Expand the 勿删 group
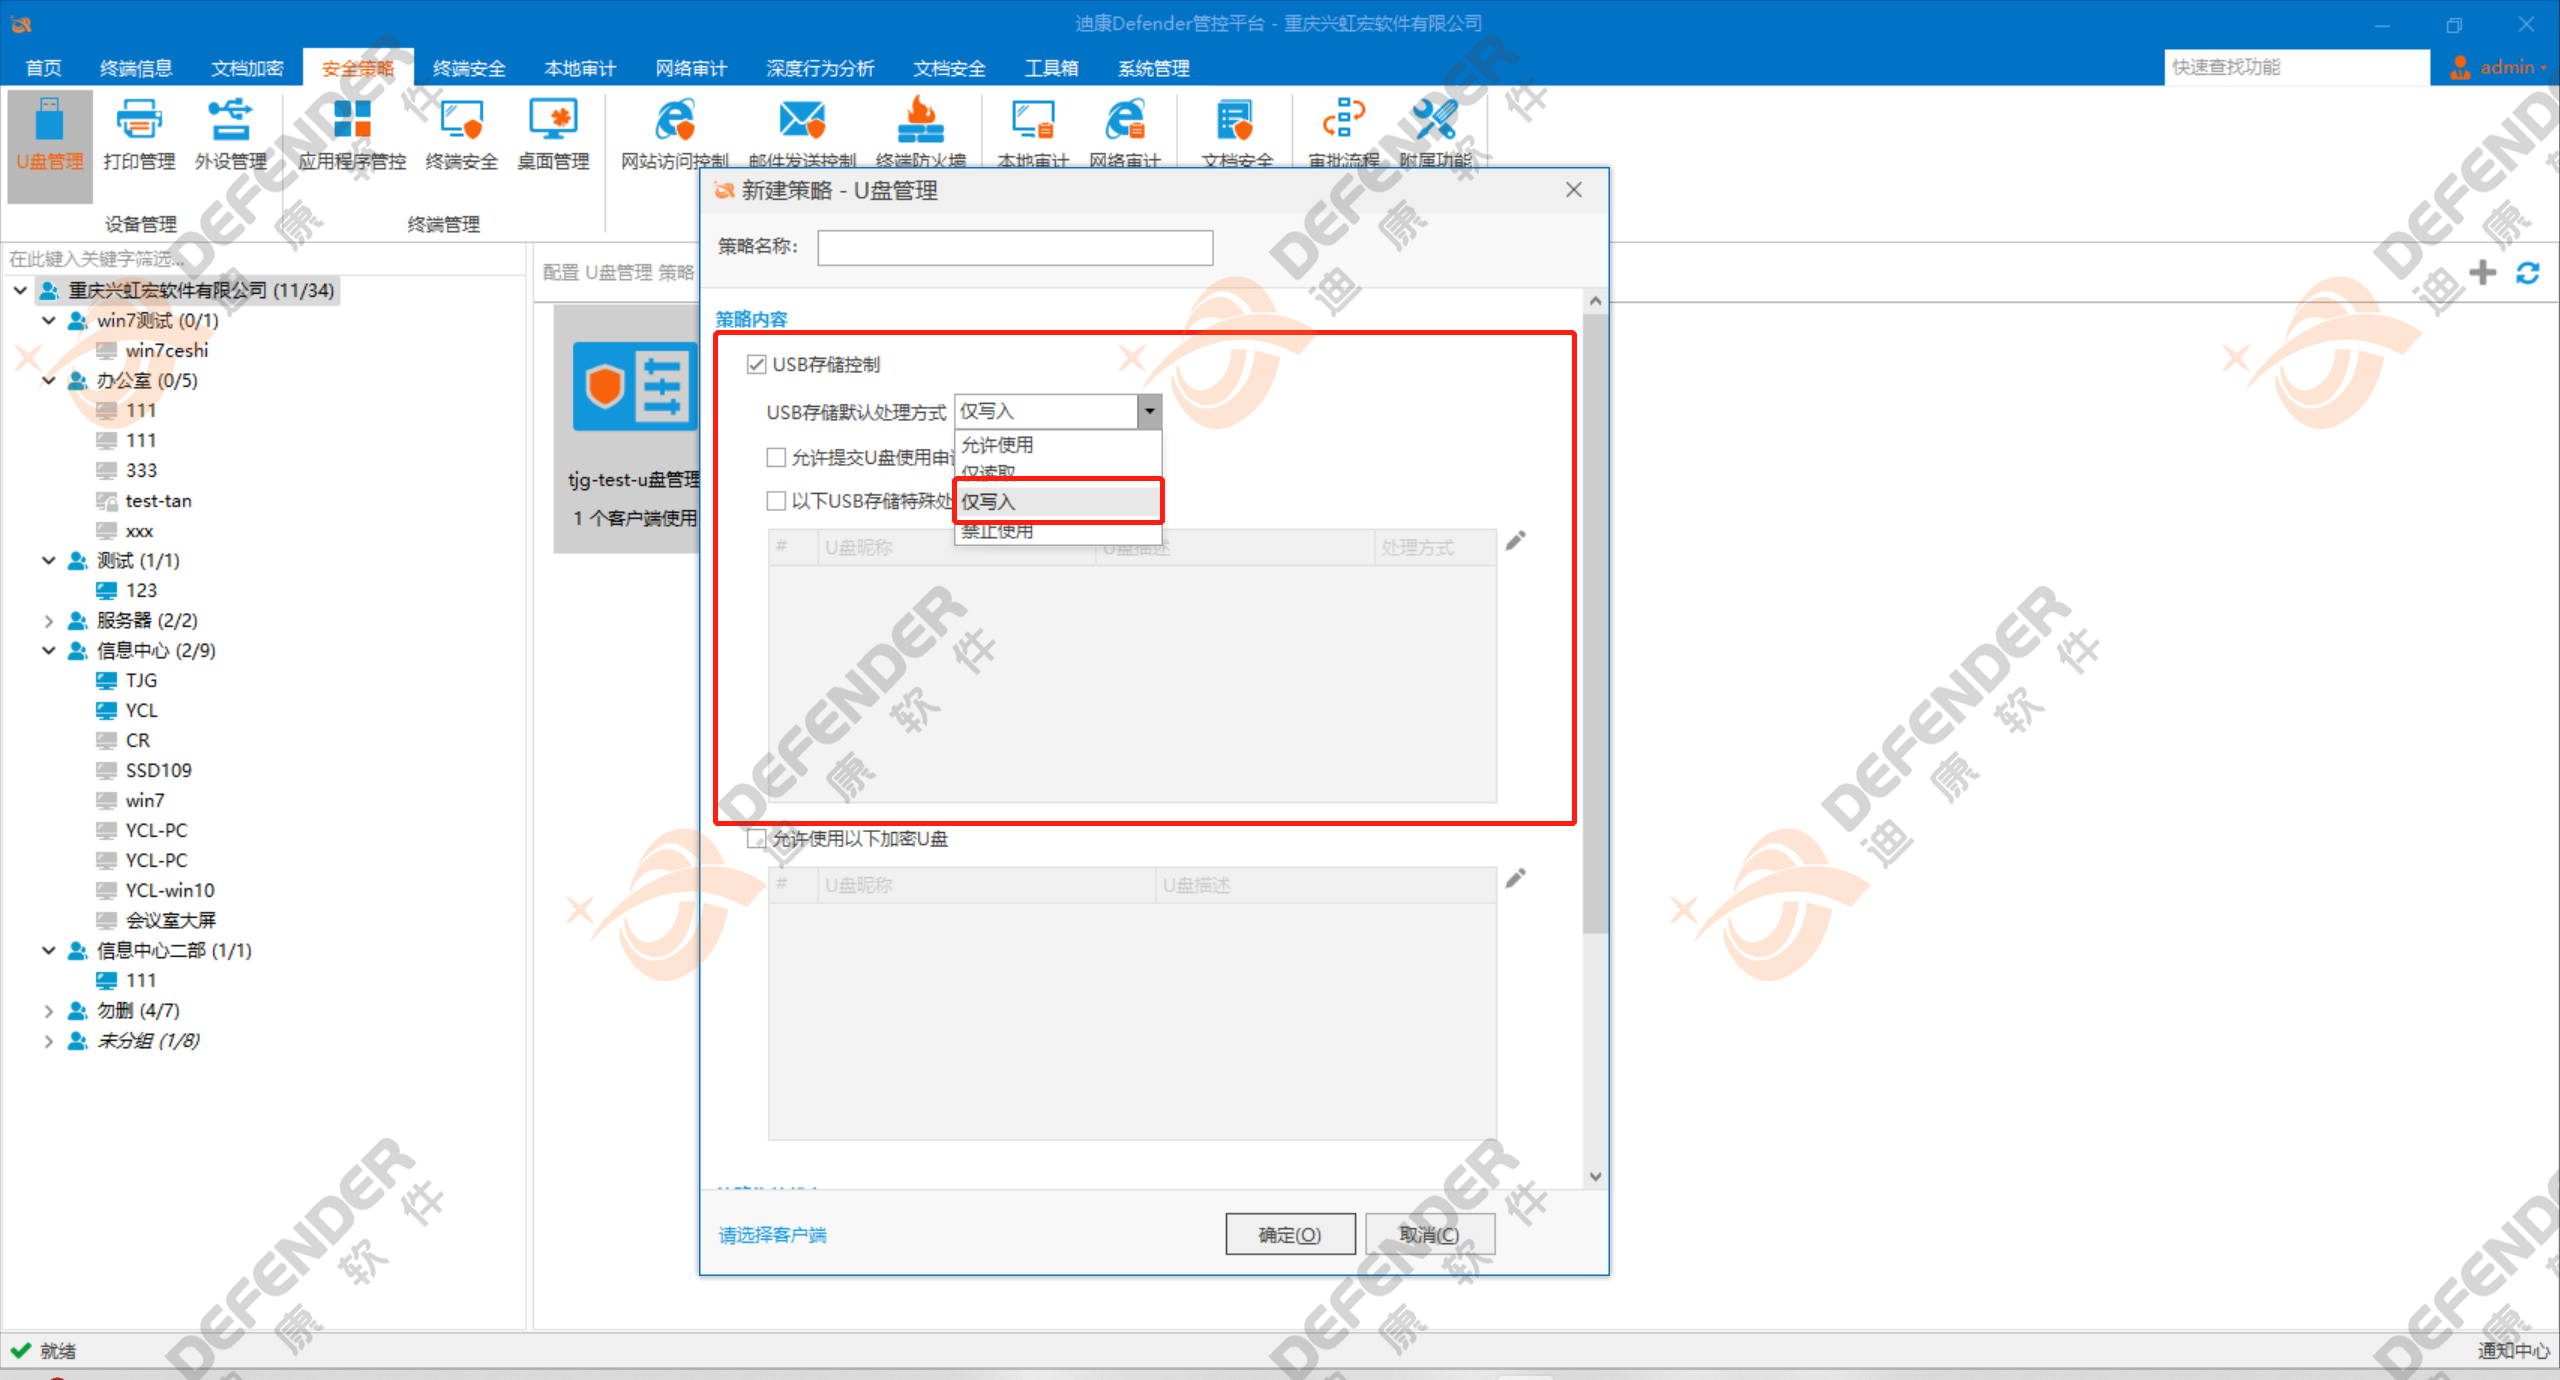Image resolution: width=2560 pixels, height=1380 pixels. pos(48,1010)
